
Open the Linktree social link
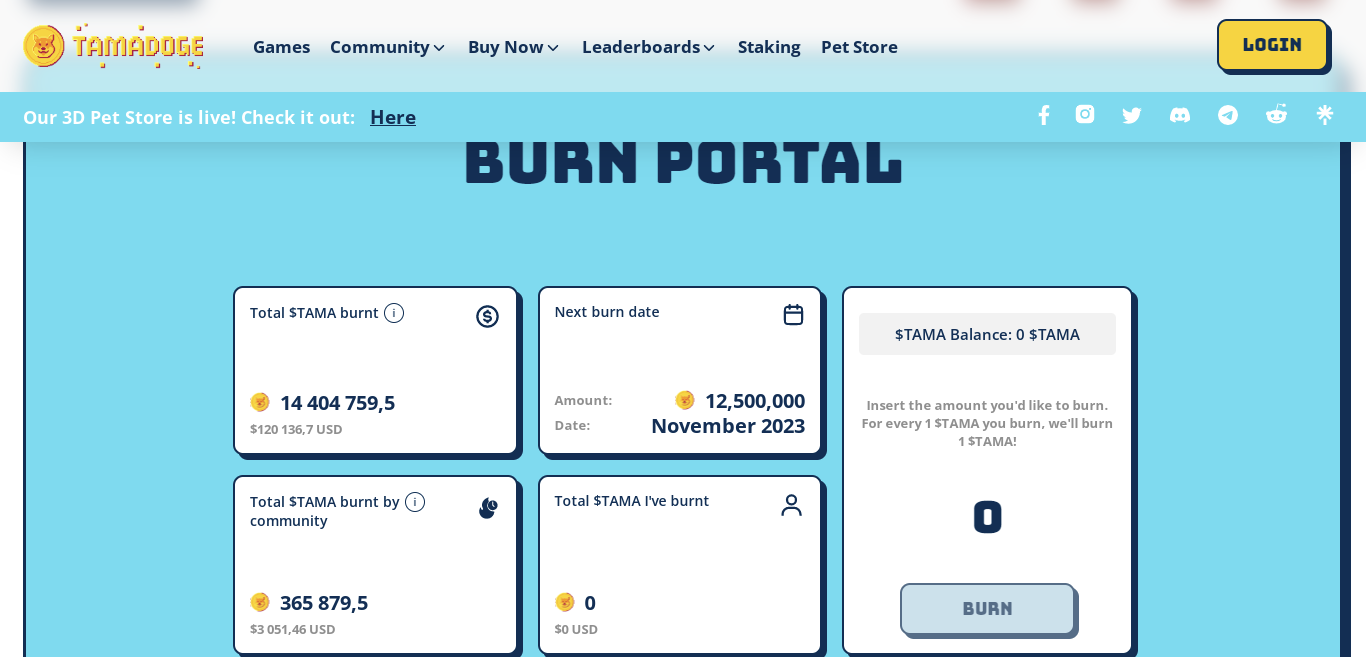(x=1325, y=115)
